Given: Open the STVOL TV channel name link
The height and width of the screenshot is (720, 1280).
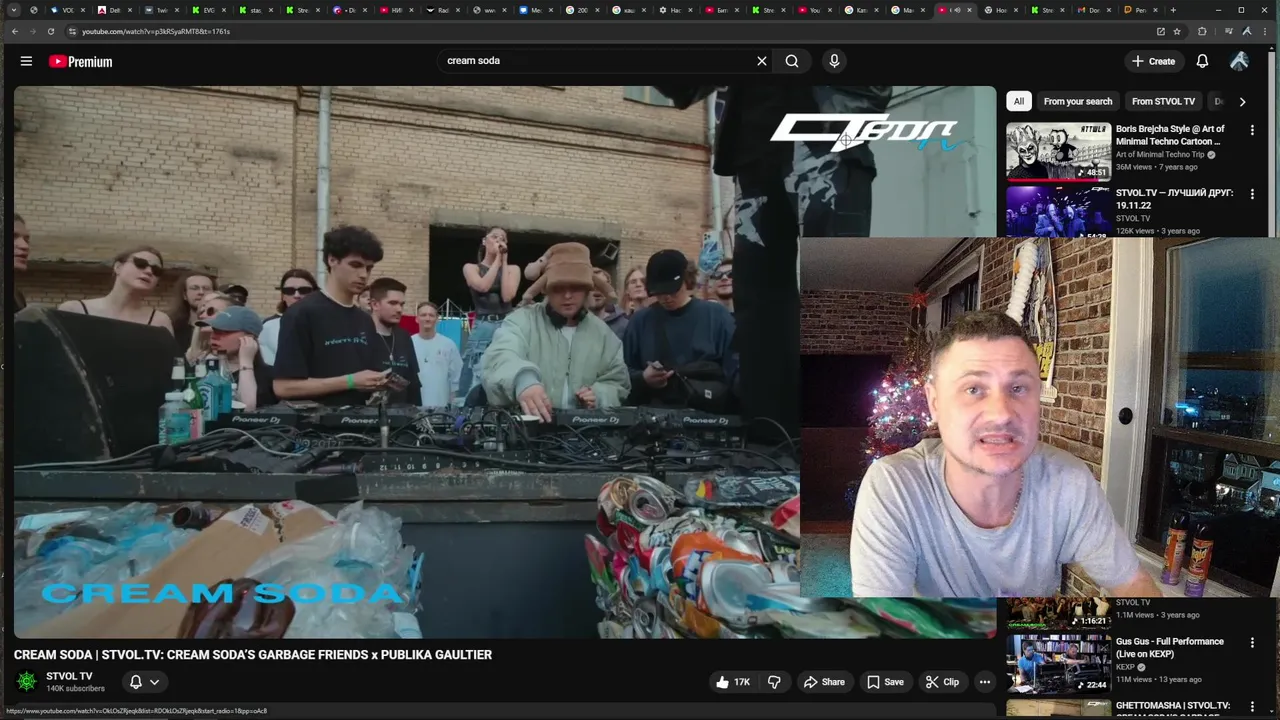Looking at the screenshot, I should 69,676.
